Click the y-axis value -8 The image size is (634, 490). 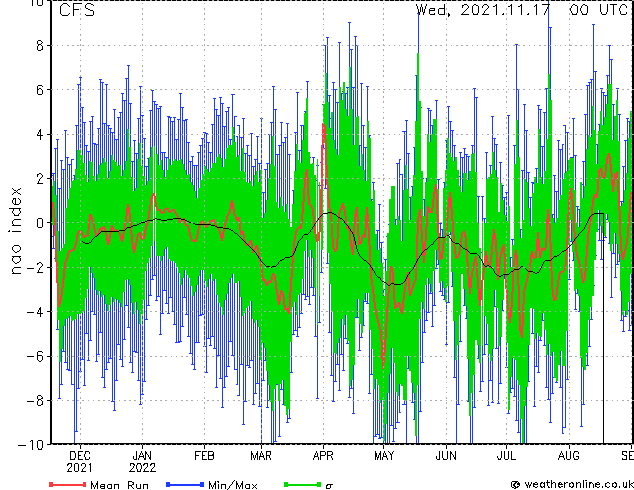point(35,401)
